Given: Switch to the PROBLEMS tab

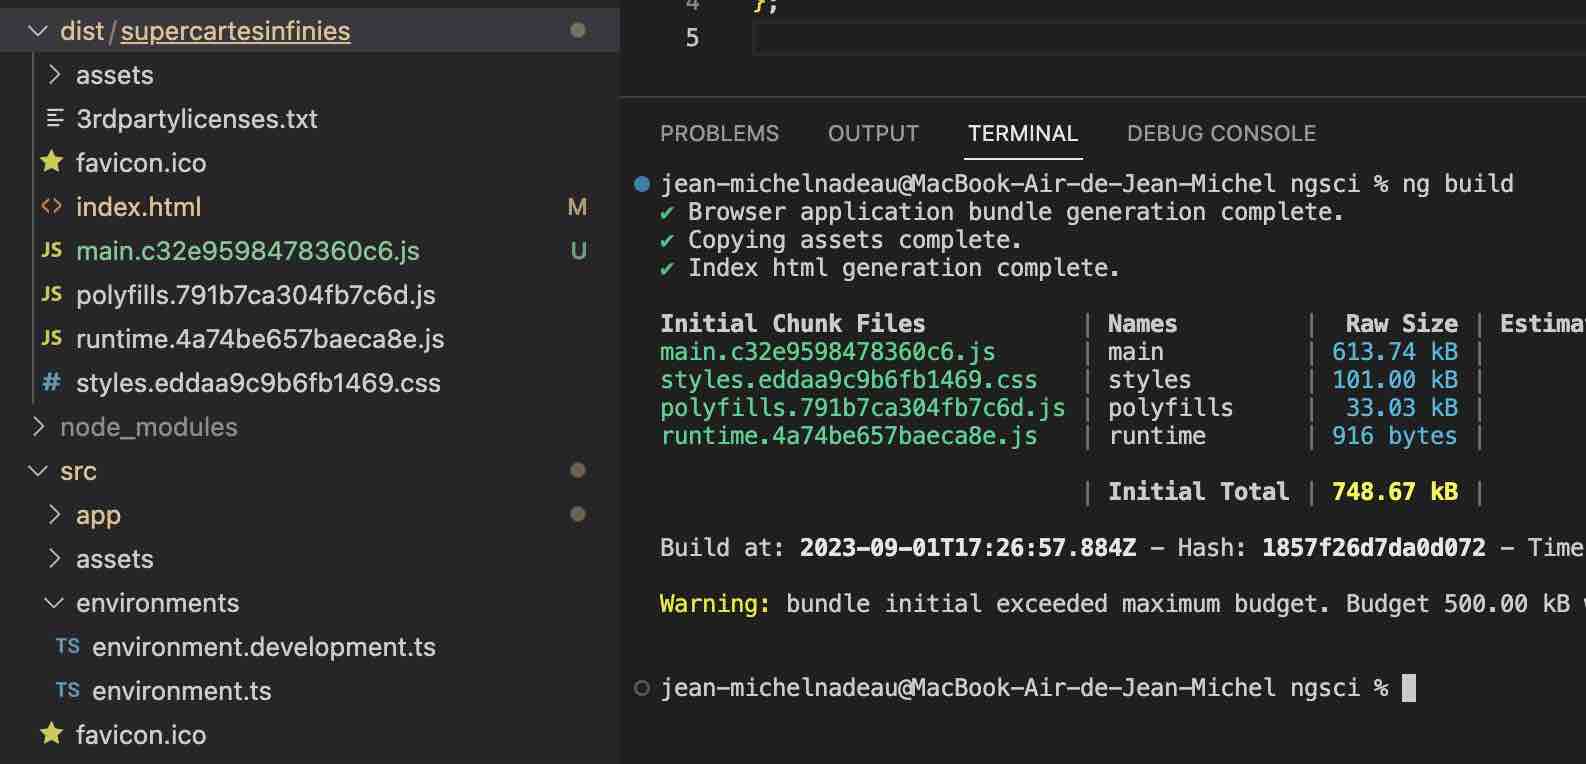Looking at the screenshot, I should [719, 133].
